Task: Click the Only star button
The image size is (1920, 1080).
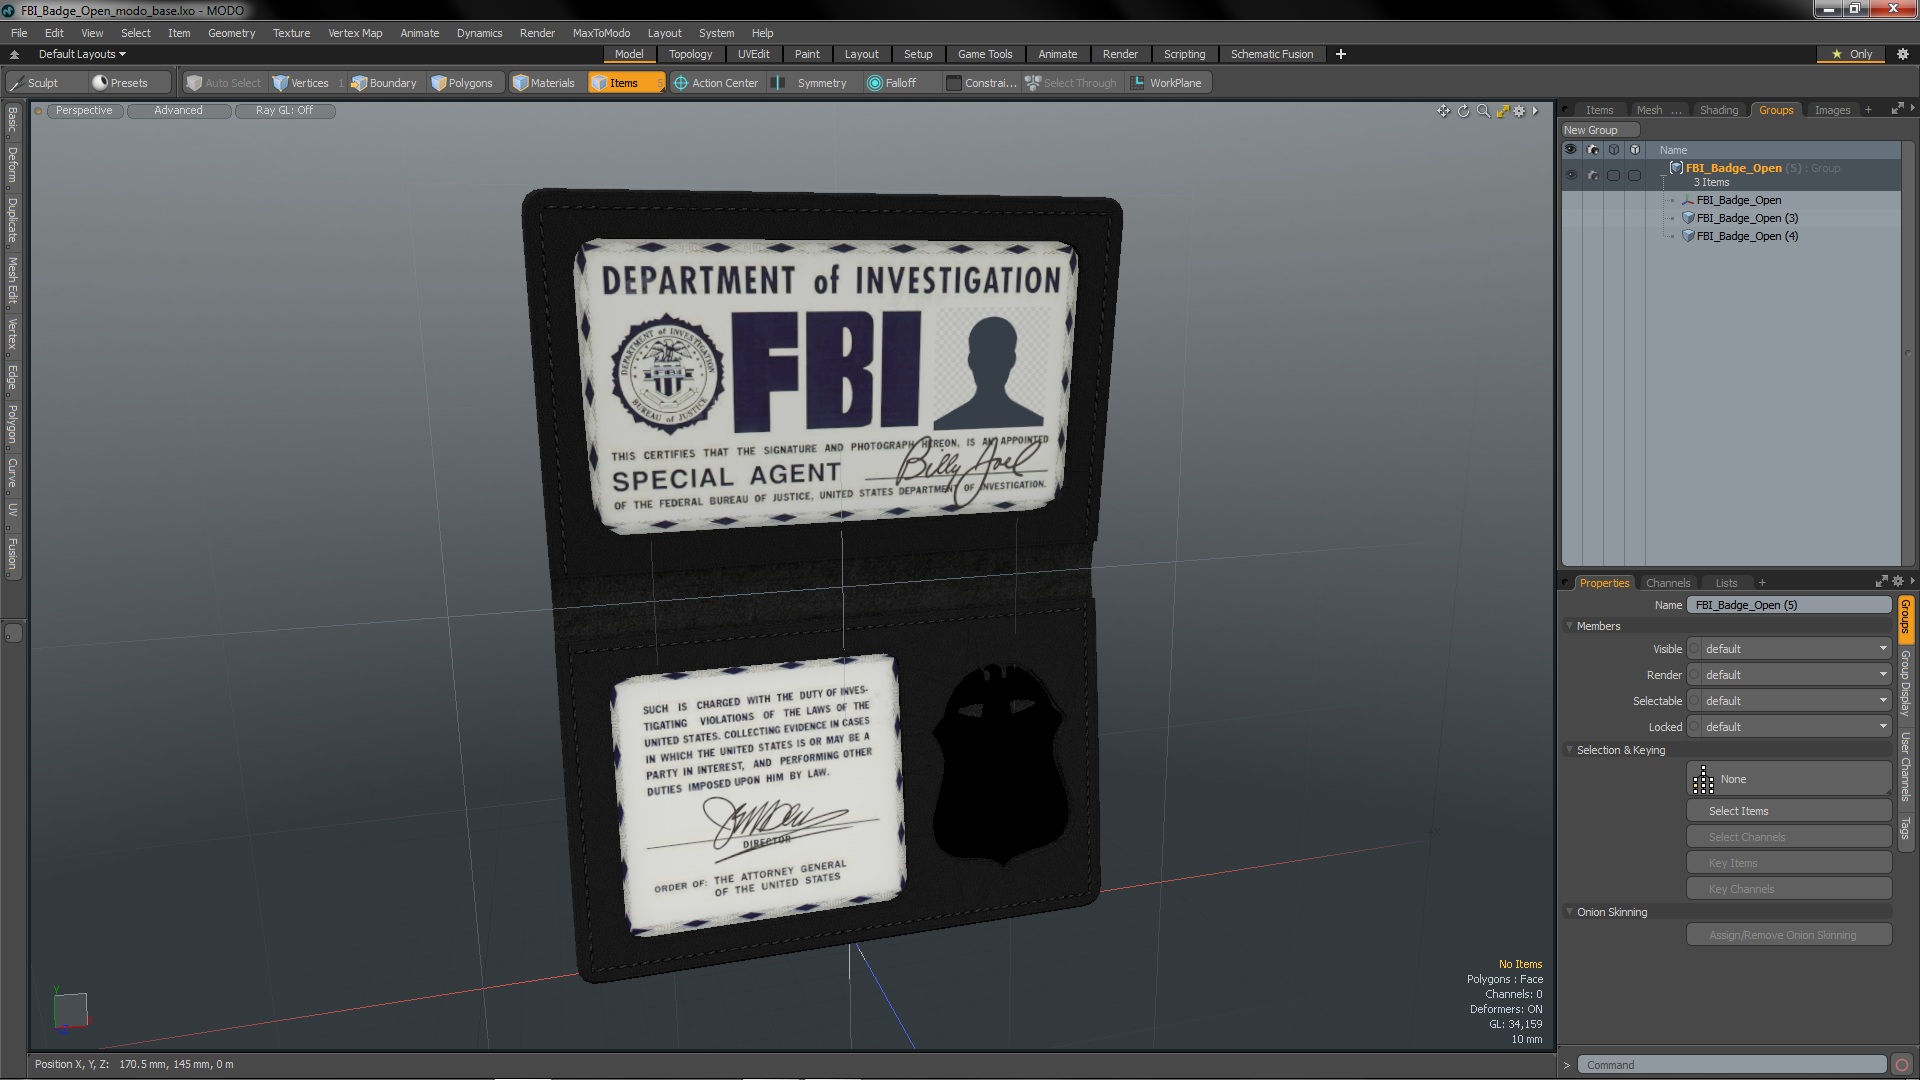Action: click(1852, 54)
